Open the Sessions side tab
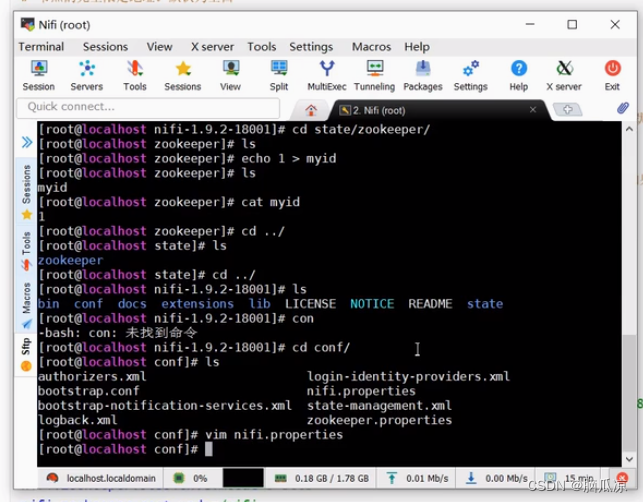Screen dimensions: 643x502 click(x=27, y=192)
